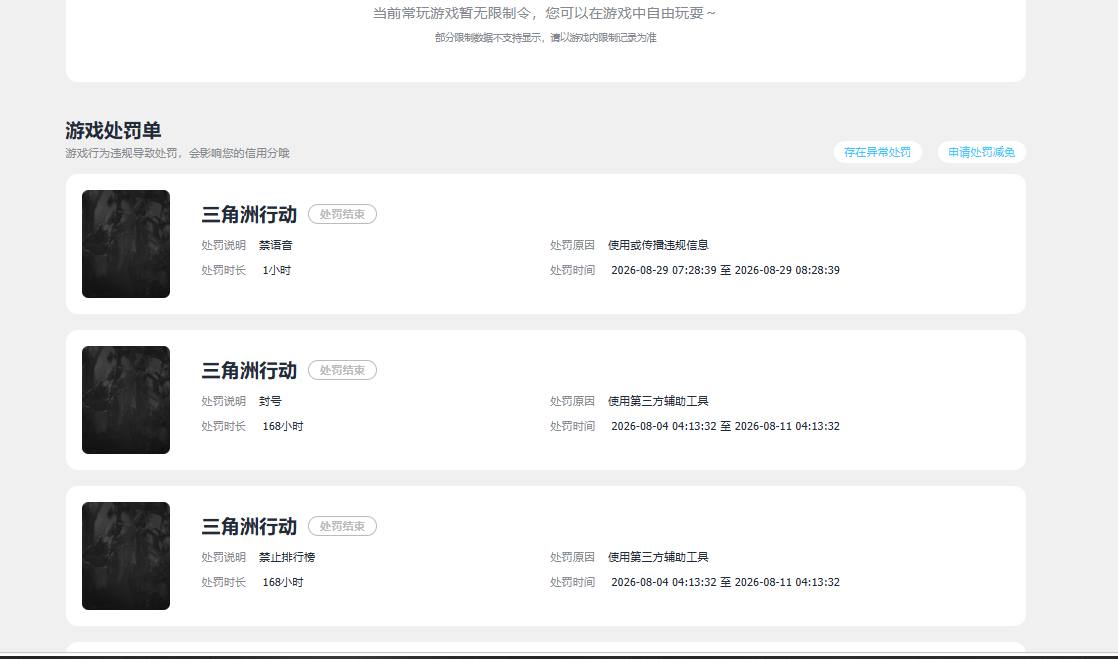Select thumbnail of the 禁语音 penalty card
This screenshot has width=1118, height=659.
(x=125, y=244)
